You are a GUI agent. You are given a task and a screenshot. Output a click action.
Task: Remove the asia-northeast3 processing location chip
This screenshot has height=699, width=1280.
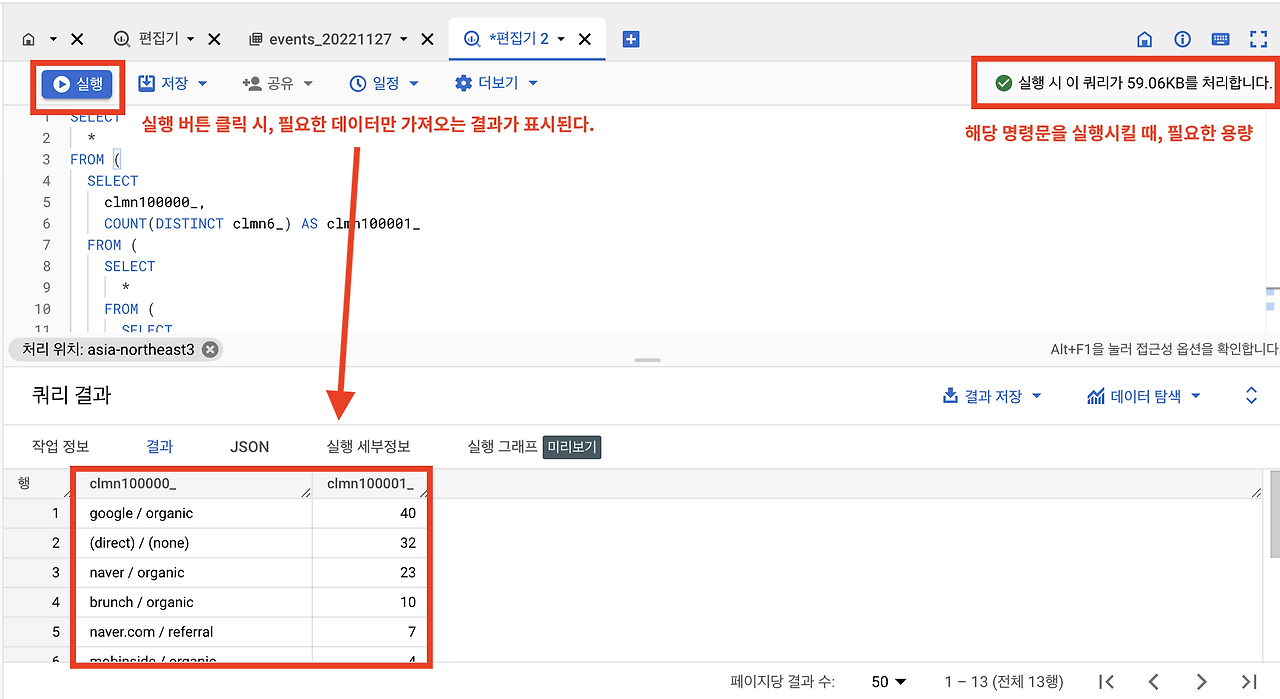[209, 349]
